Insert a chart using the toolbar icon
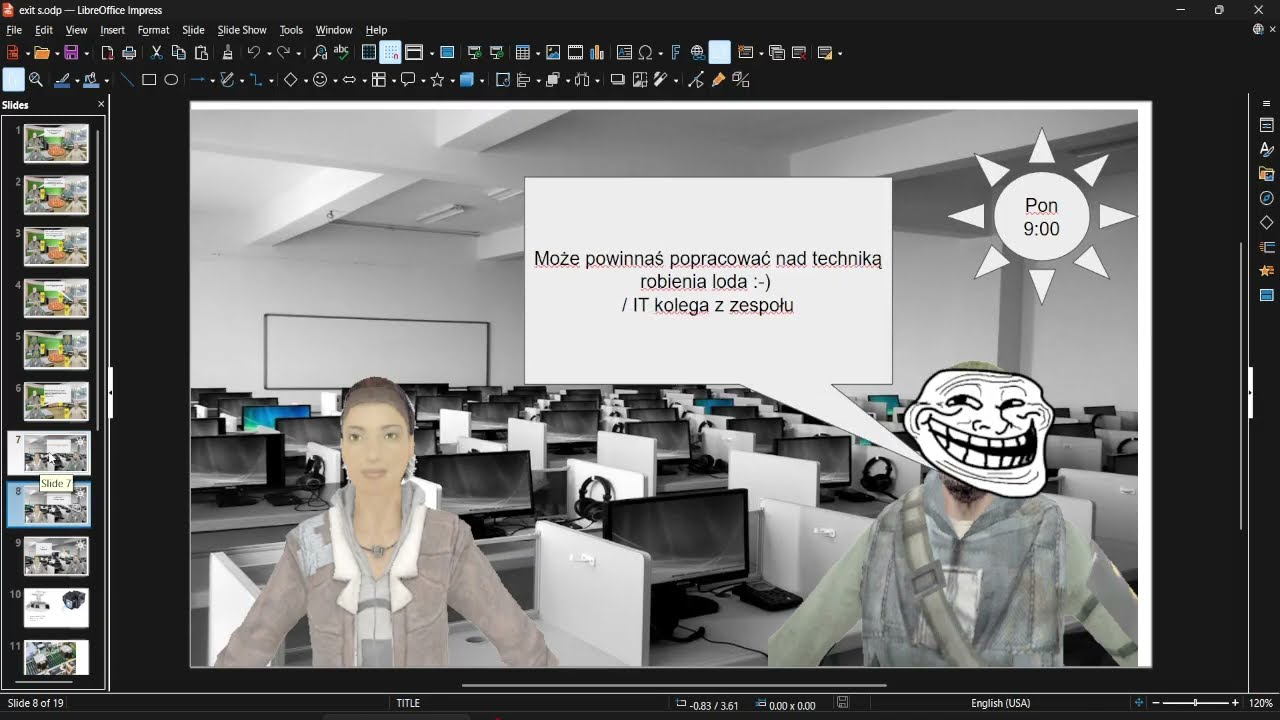The height and width of the screenshot is (720, 1280). pos(598,53)
